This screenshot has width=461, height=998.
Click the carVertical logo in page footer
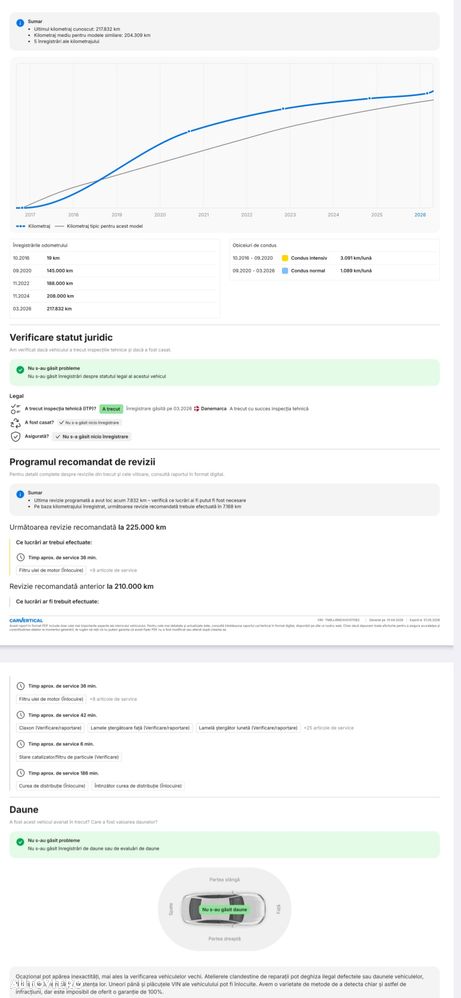(26, 619)
